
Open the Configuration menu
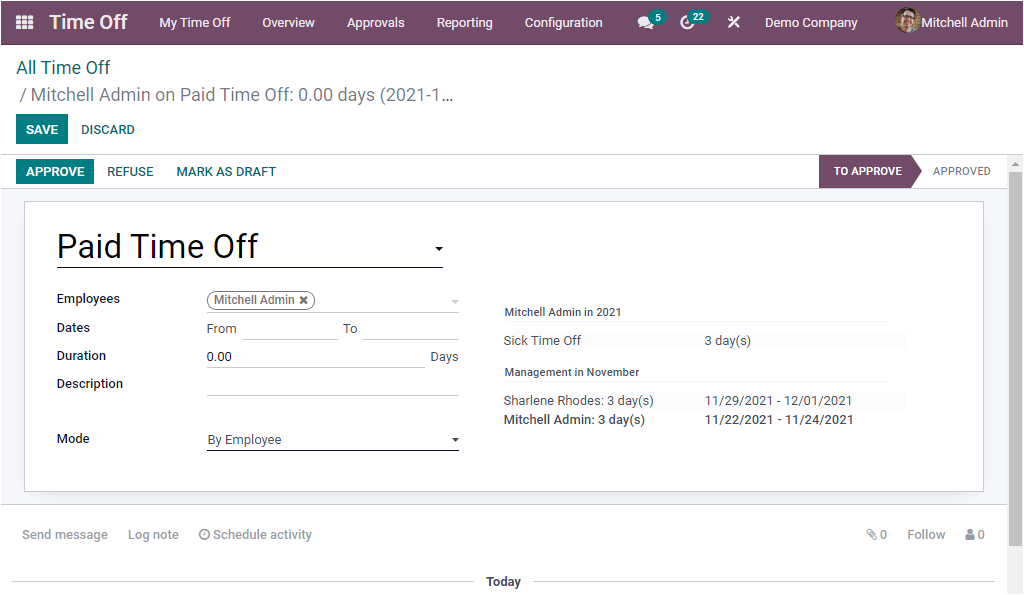(x=563, y=22)
